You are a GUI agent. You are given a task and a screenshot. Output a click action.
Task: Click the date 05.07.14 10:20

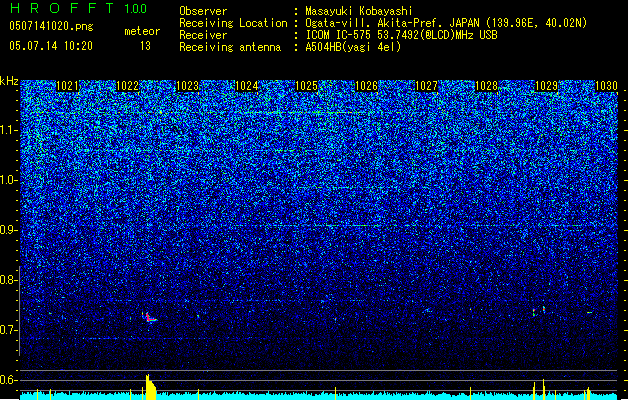[51, 46]
